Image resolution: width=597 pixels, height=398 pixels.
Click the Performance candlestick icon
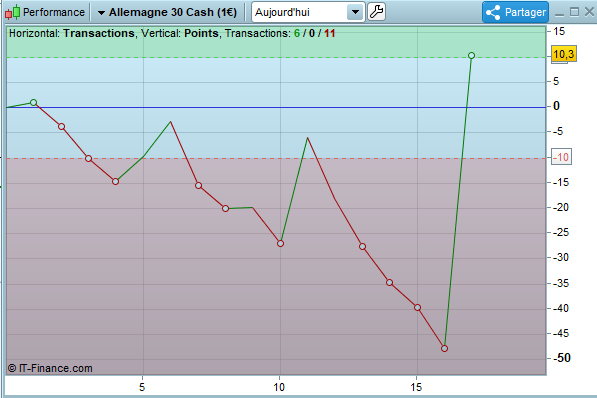click(12, 12)
